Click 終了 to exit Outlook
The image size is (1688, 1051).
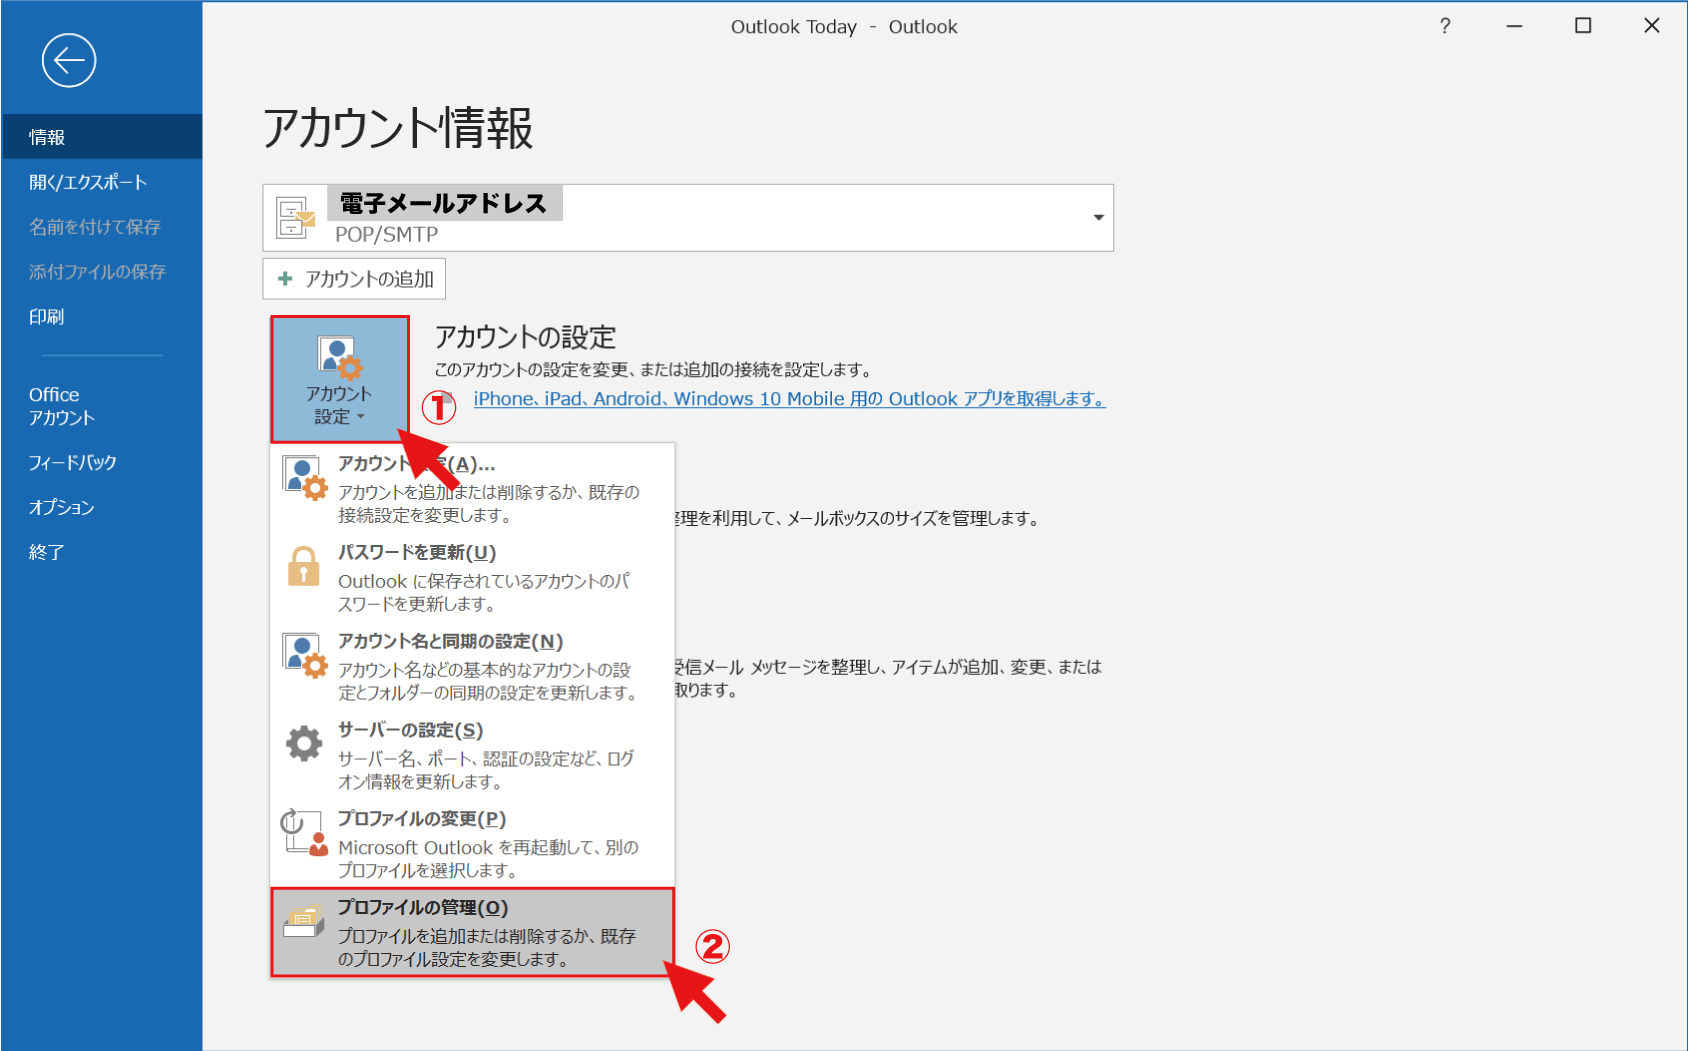[47, 552]
